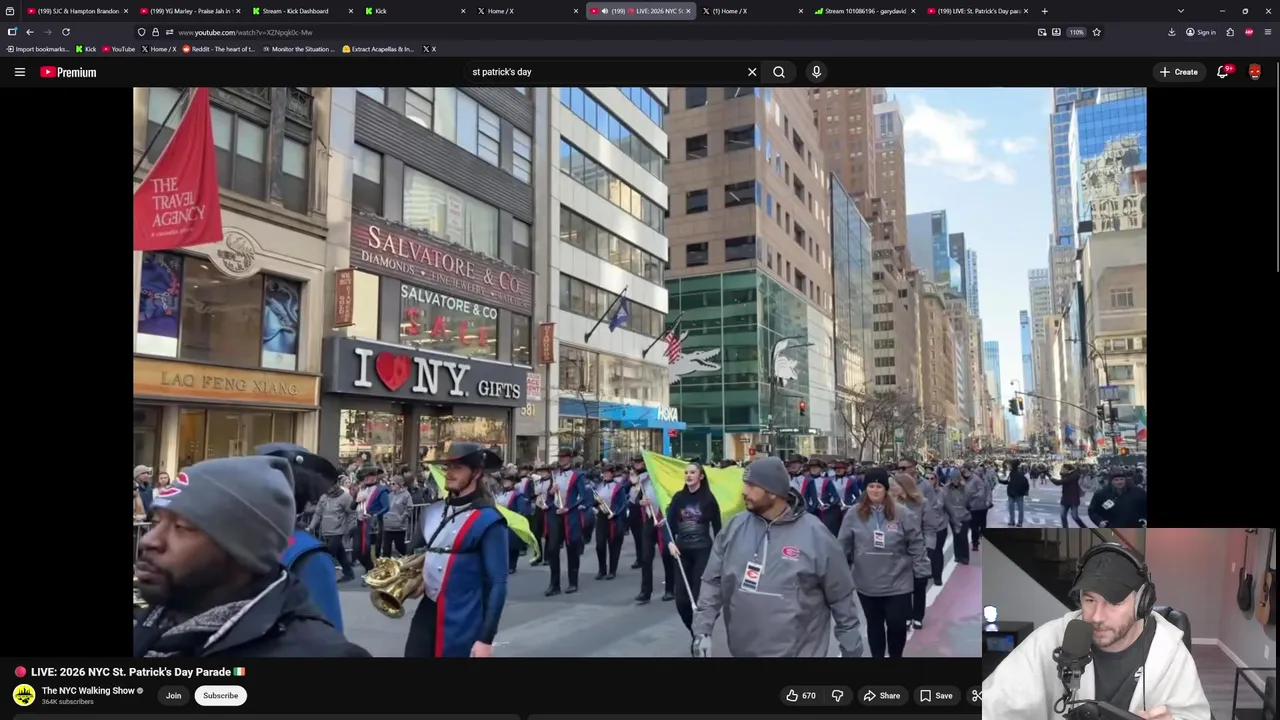This screenshot has width=1280, height=720.
Task: View site security padlock info
Action: pyautogui.click(x=155, y=32)
